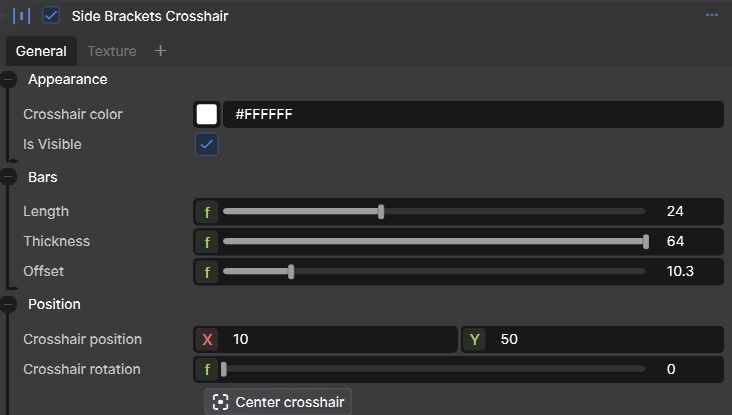Click the f icon beside Length slider

(x=207, y=212)
